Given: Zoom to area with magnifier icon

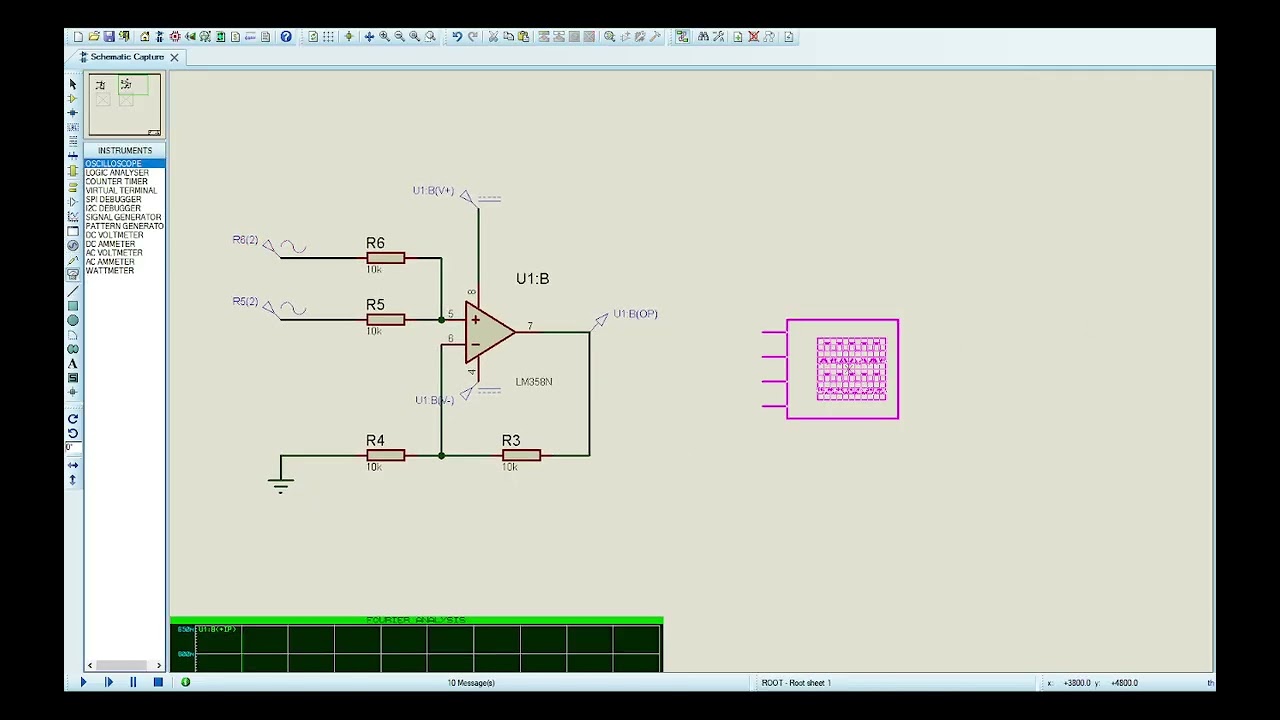Looking at the screenshot, I should point(430,37).
